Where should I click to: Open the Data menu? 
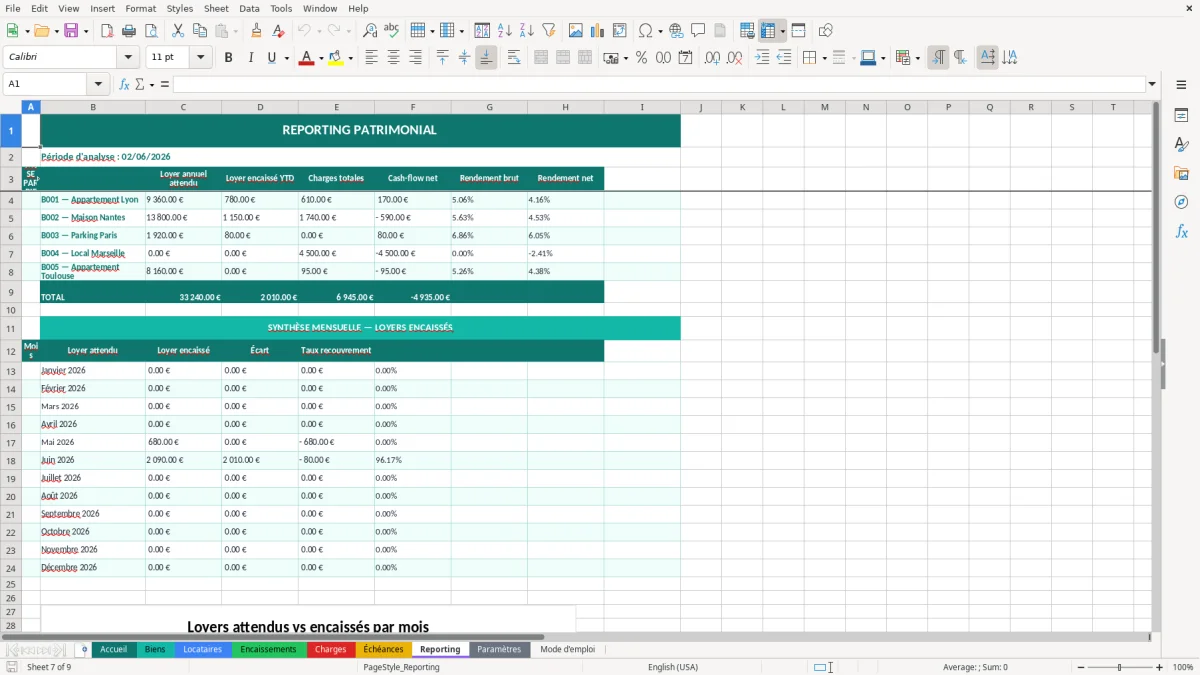[x=249, y=8]
